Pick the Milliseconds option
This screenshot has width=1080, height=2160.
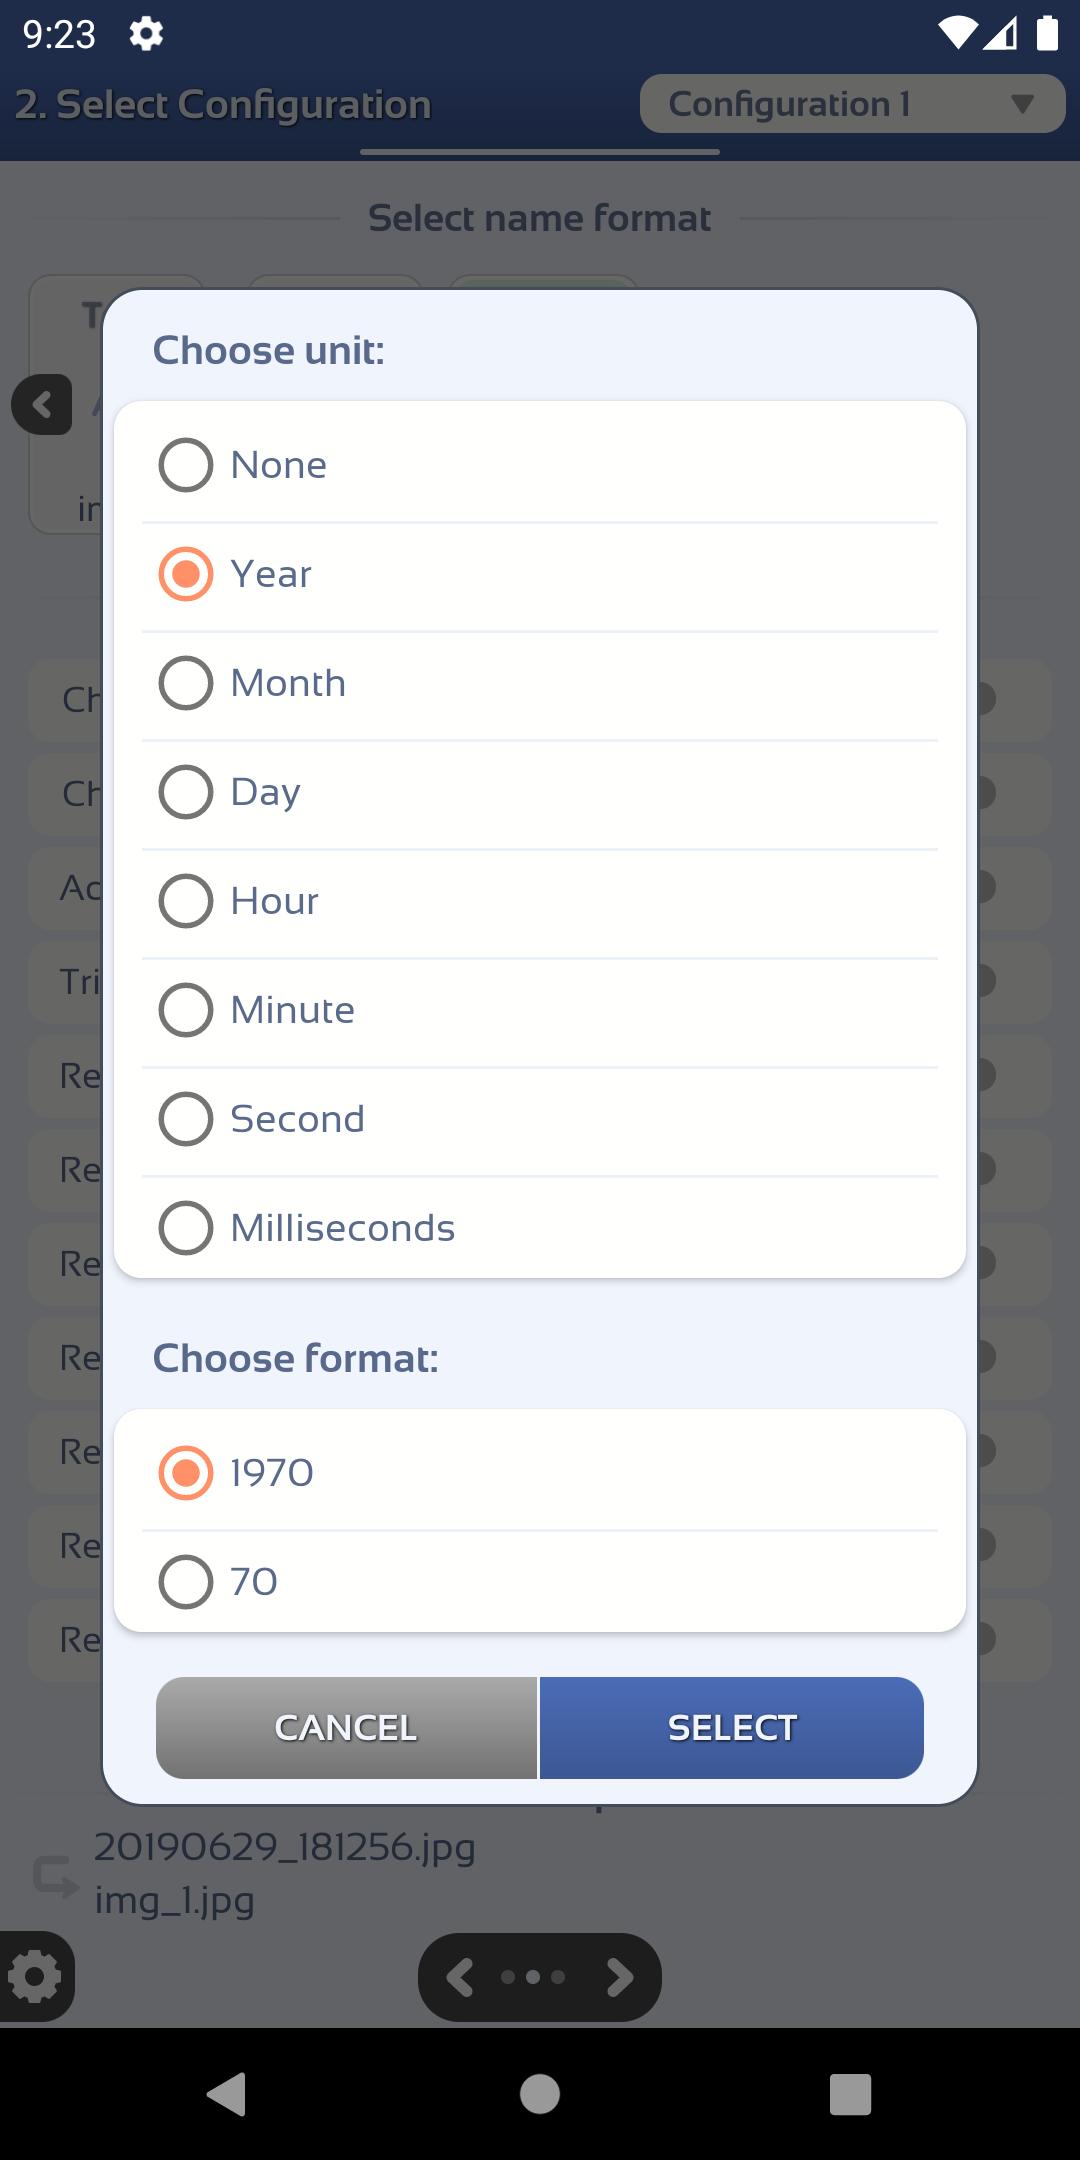click(540, 1228)
